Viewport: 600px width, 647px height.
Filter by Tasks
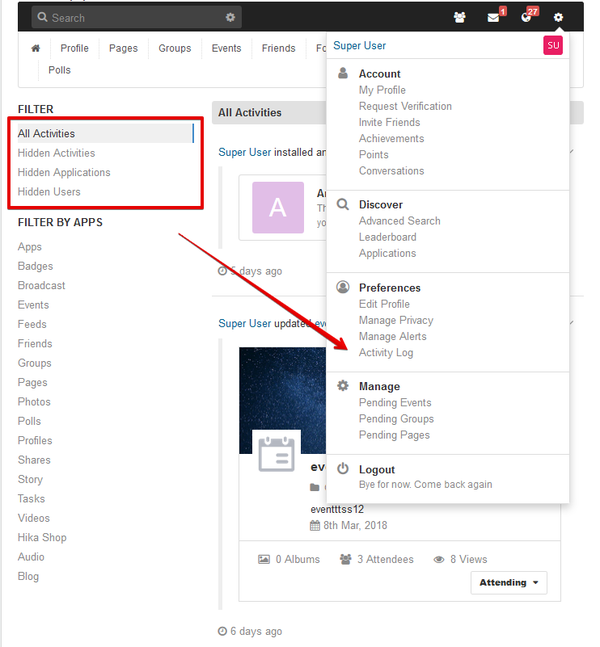tap(31, 499)
